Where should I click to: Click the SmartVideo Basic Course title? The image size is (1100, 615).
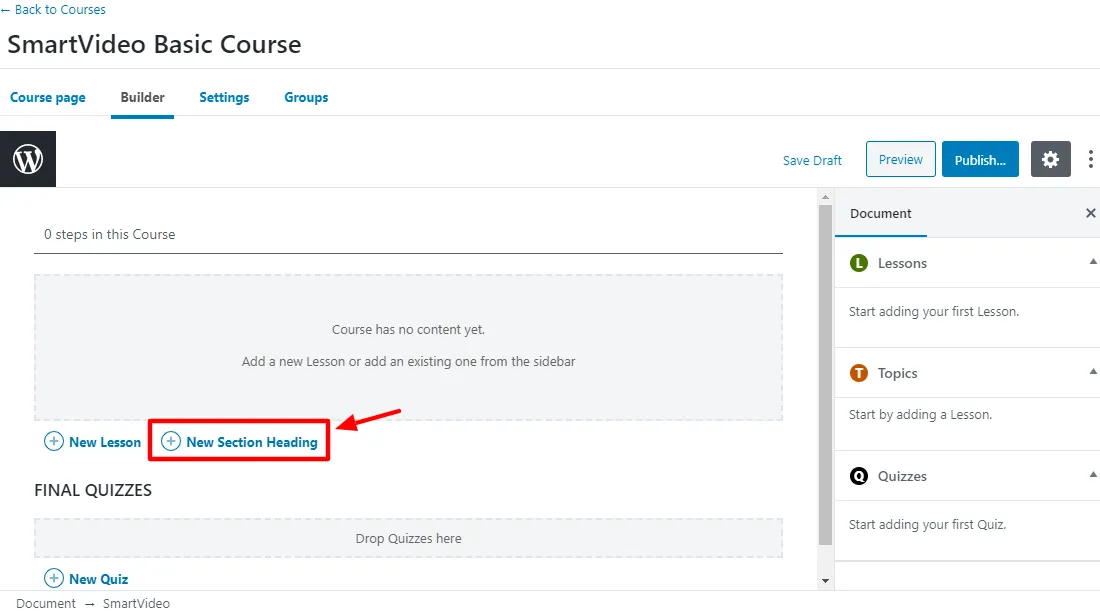(x=154, y=44)
